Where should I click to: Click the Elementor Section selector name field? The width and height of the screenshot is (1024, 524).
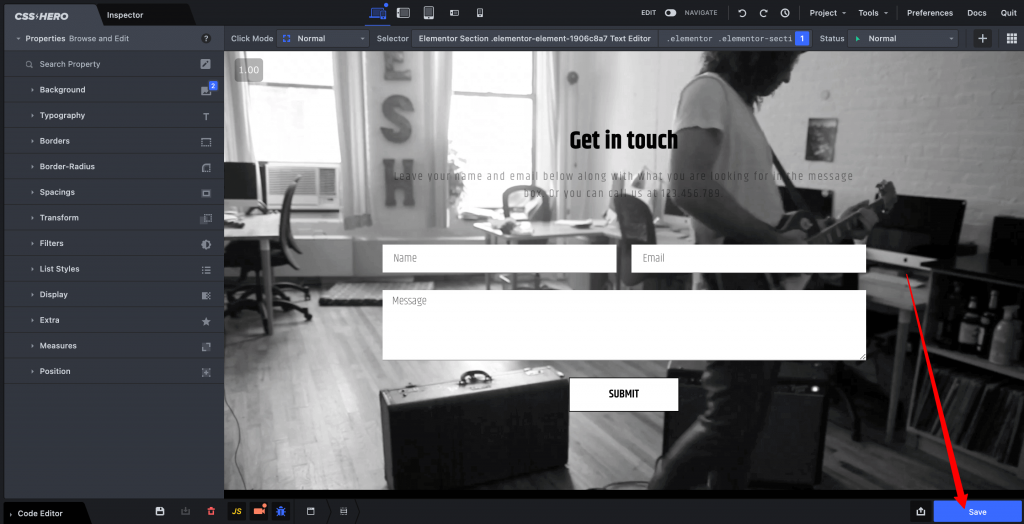click(534, 39)
